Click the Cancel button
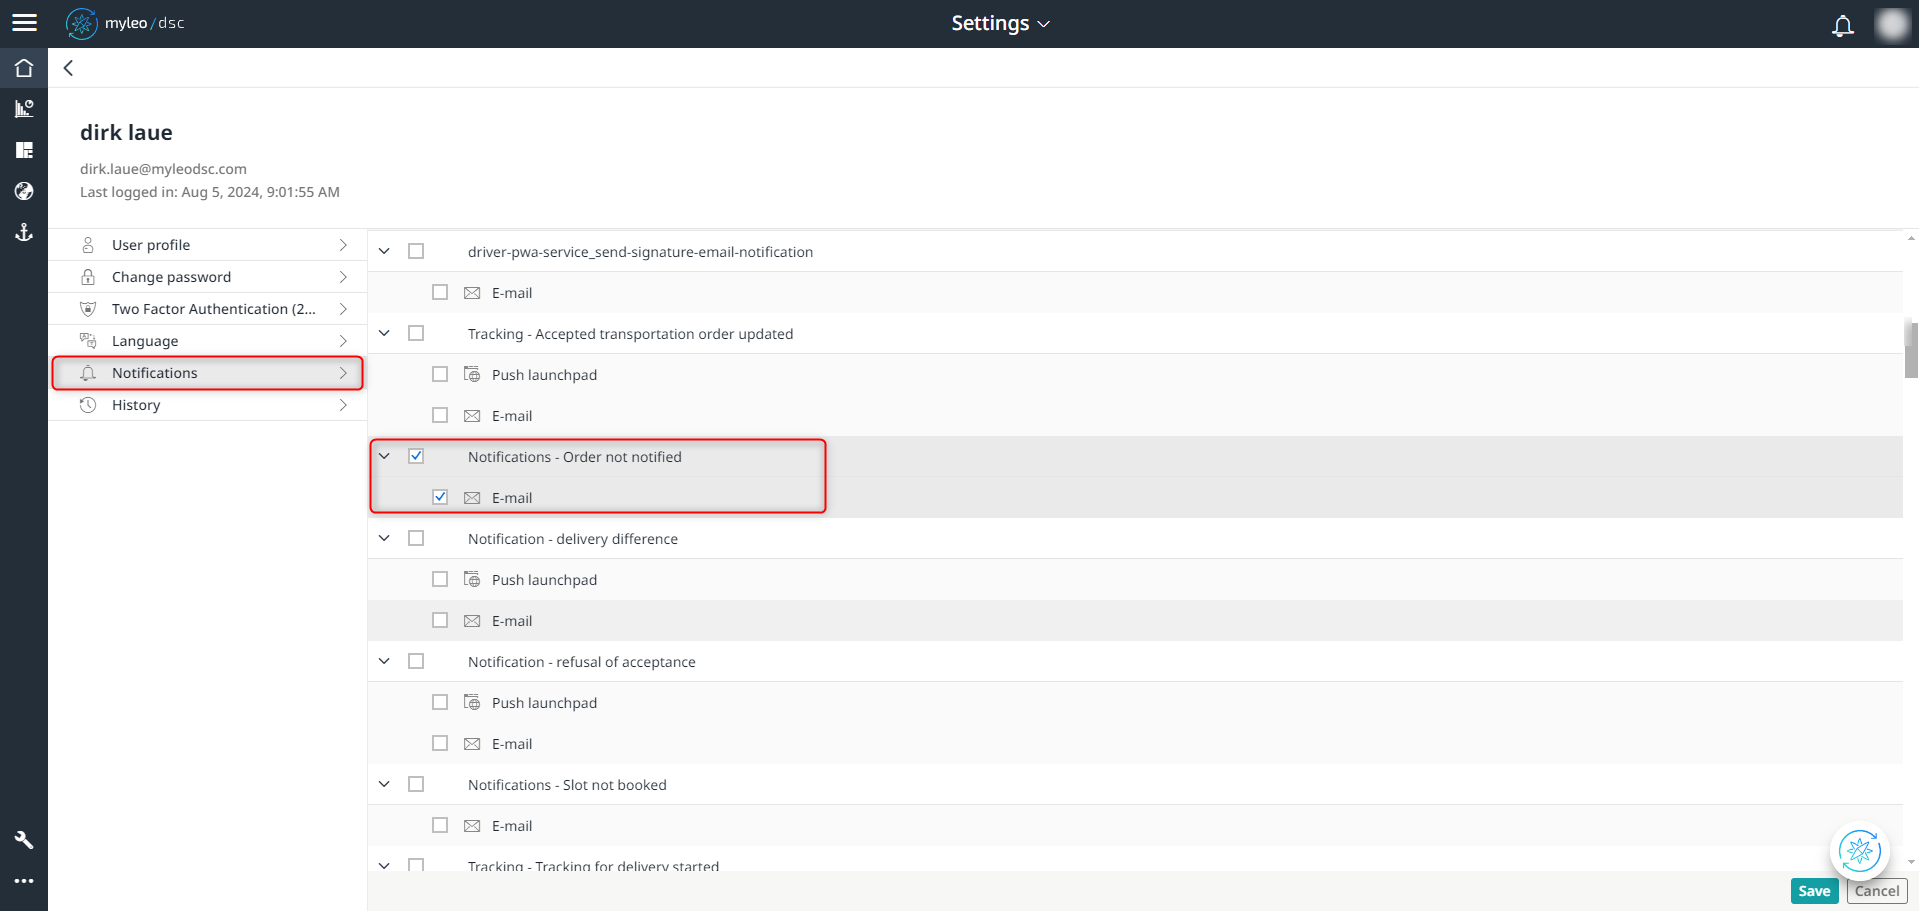 click(x=1876, y=890)
